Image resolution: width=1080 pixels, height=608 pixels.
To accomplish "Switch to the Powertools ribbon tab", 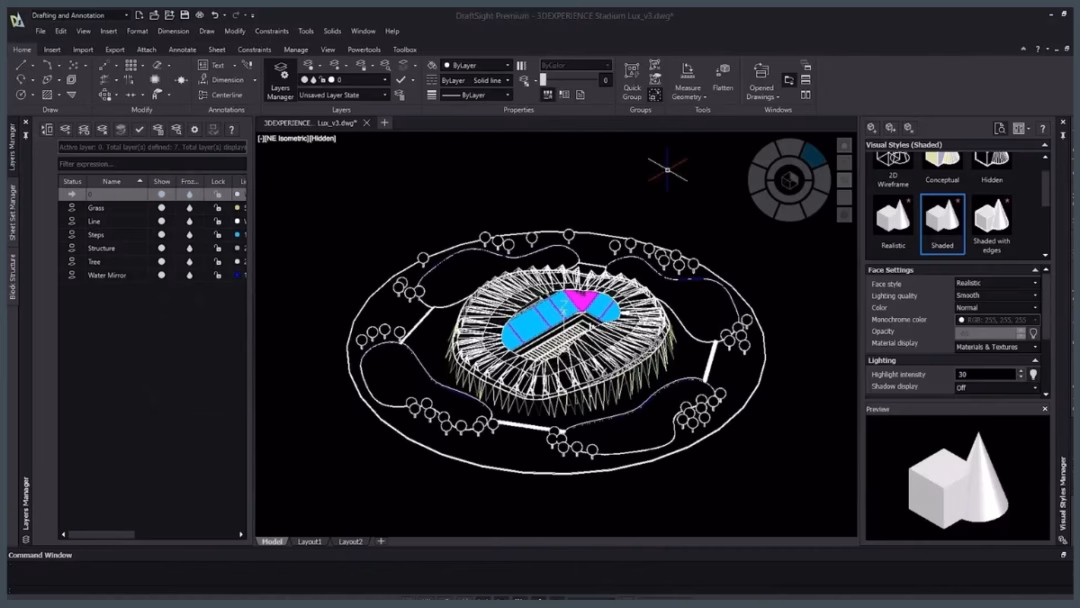I will coord(364,50).
